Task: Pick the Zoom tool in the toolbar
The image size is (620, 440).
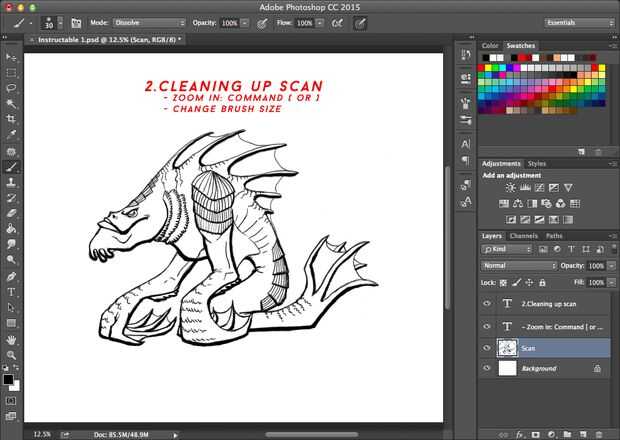Action: tap(12, 355)
